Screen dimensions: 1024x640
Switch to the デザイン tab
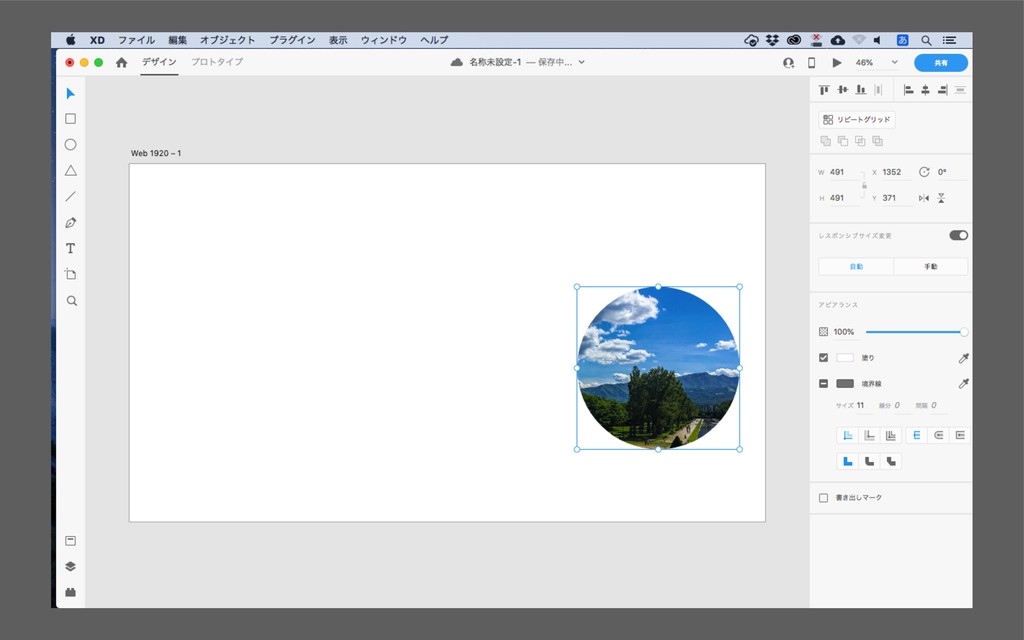tap(159, 62)
